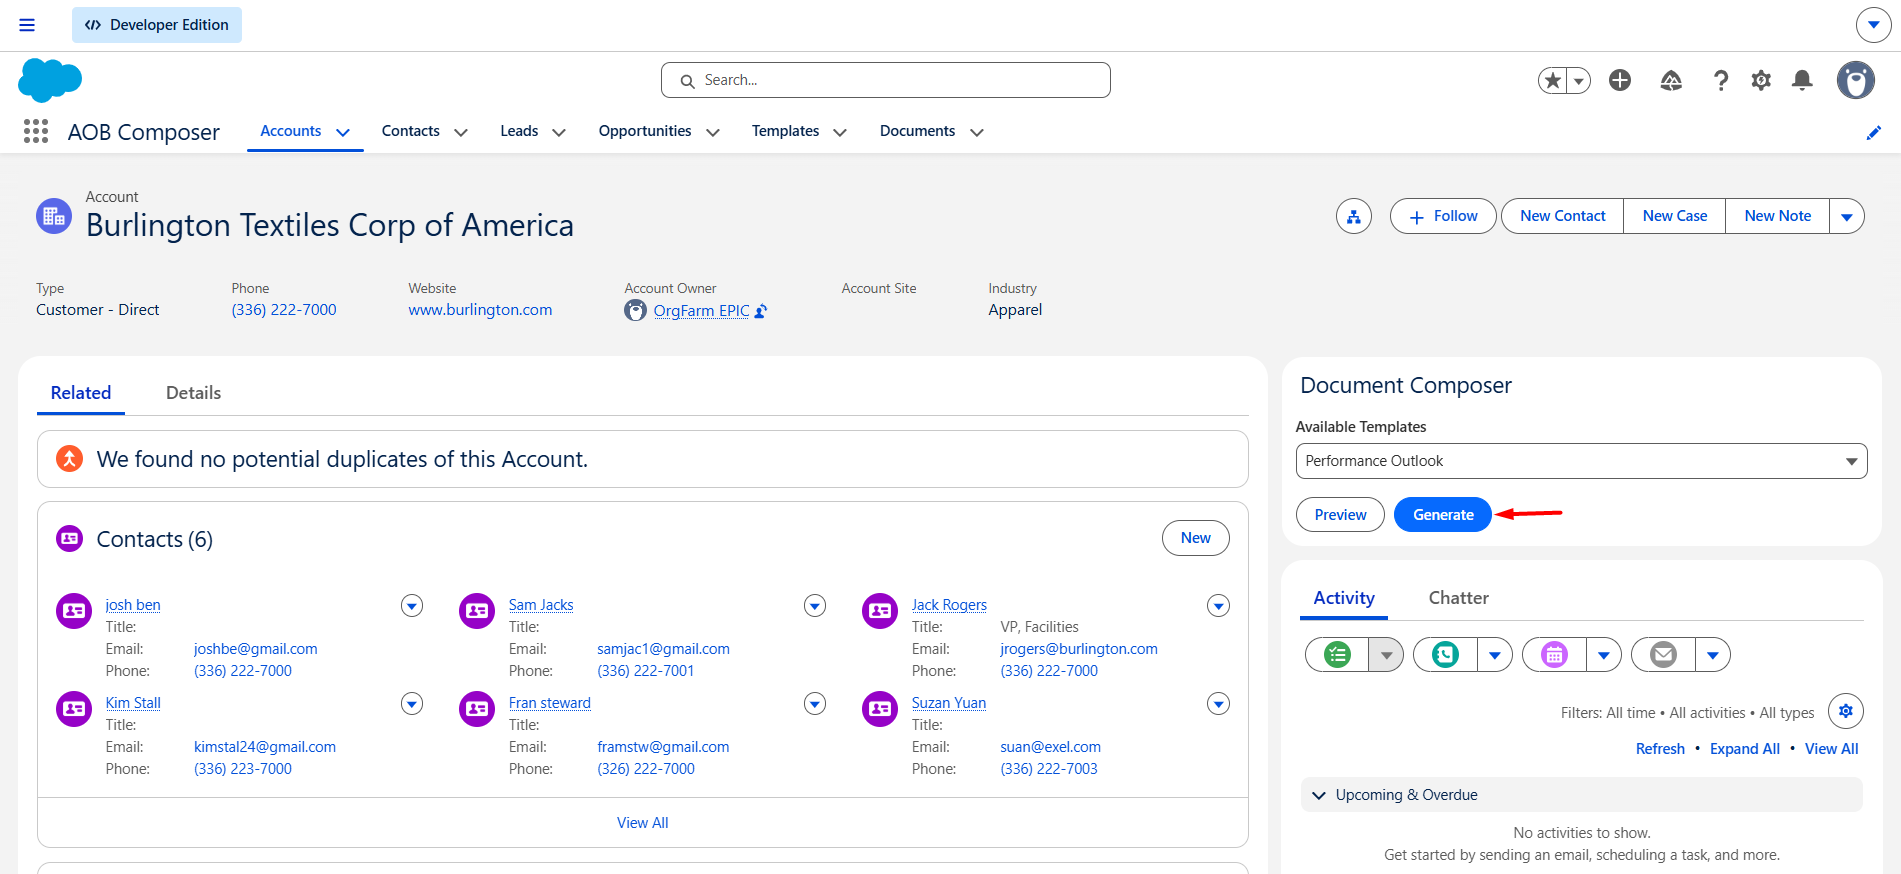Open the notifications bell

coord(1802,80)
